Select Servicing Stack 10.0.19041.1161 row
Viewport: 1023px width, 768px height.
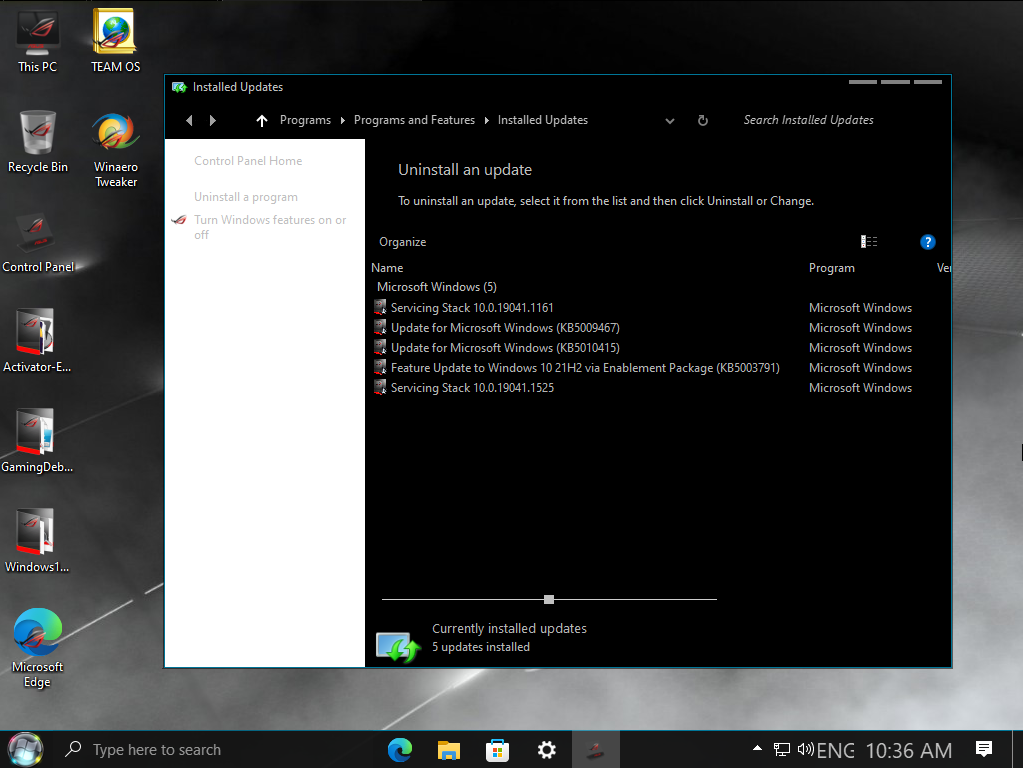[x=660, y=308]
